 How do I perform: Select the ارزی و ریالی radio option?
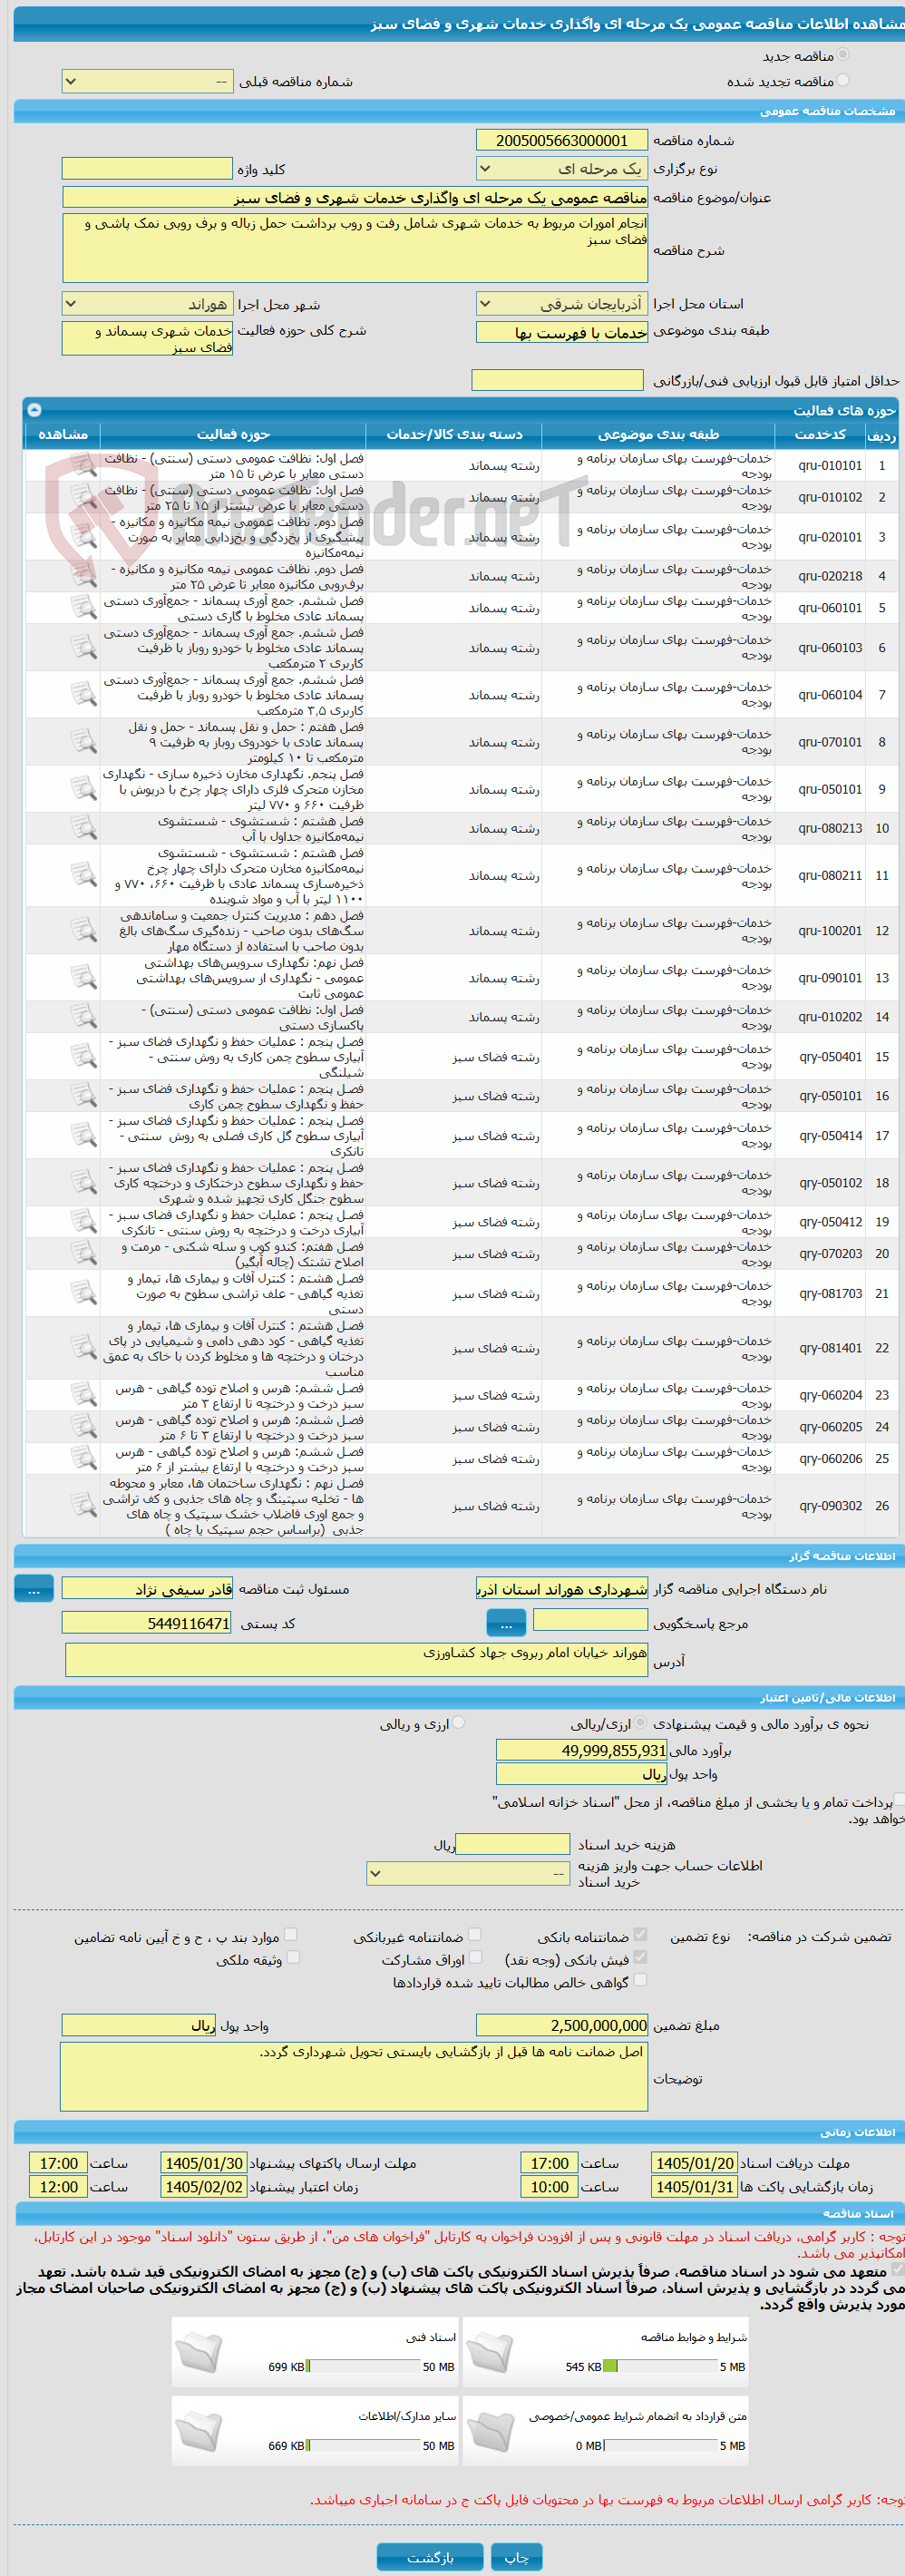pos(459,1722)
